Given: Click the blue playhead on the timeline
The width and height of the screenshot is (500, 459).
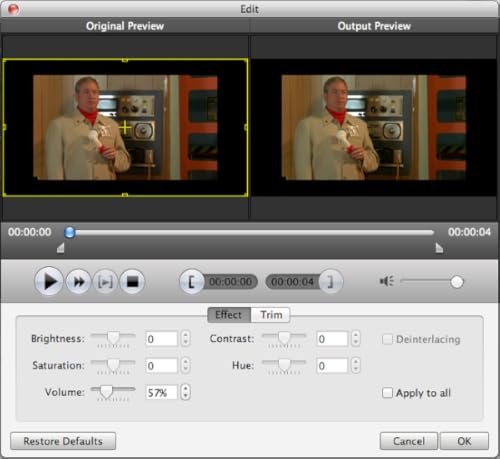Looking at the screenshot, I should 70,232.
